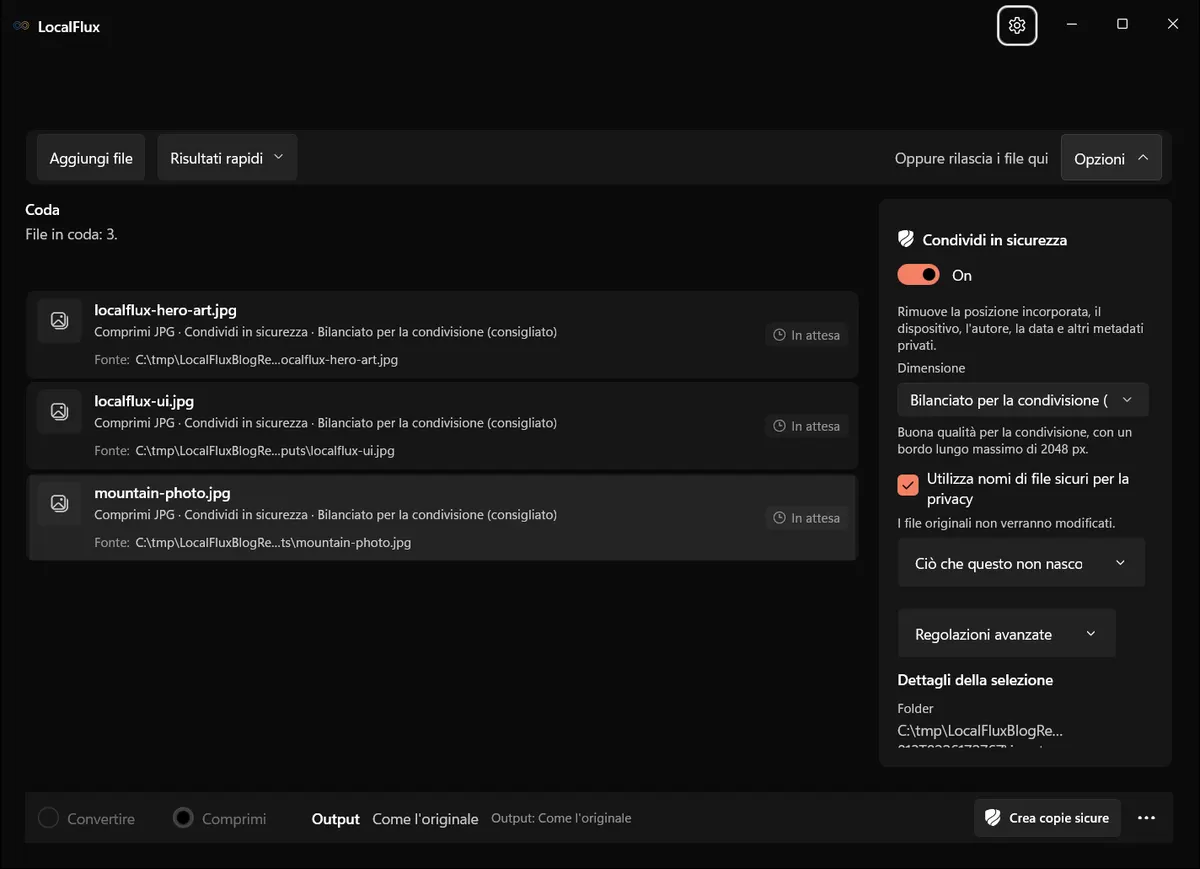Select the localflux-ui.jpg queue item
1200x869 pixels.
[442, 426]
